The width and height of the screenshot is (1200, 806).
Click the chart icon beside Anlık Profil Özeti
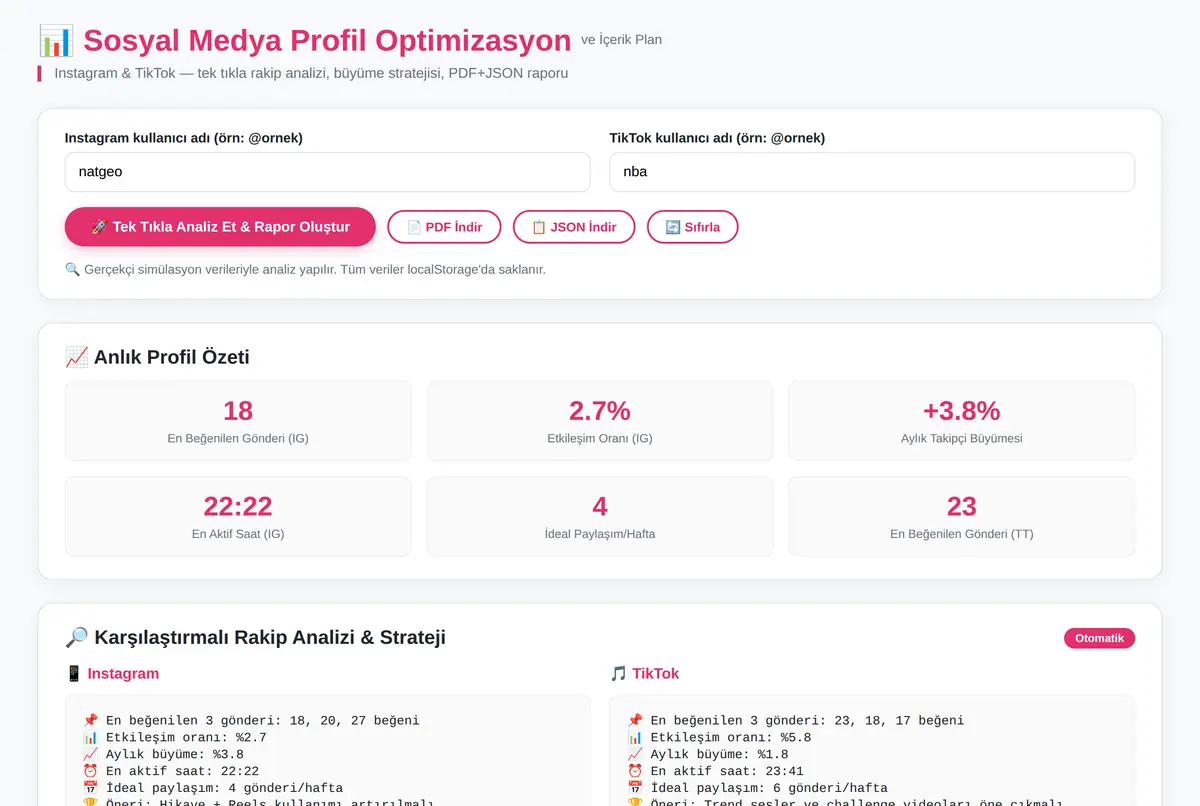(76, 357)
